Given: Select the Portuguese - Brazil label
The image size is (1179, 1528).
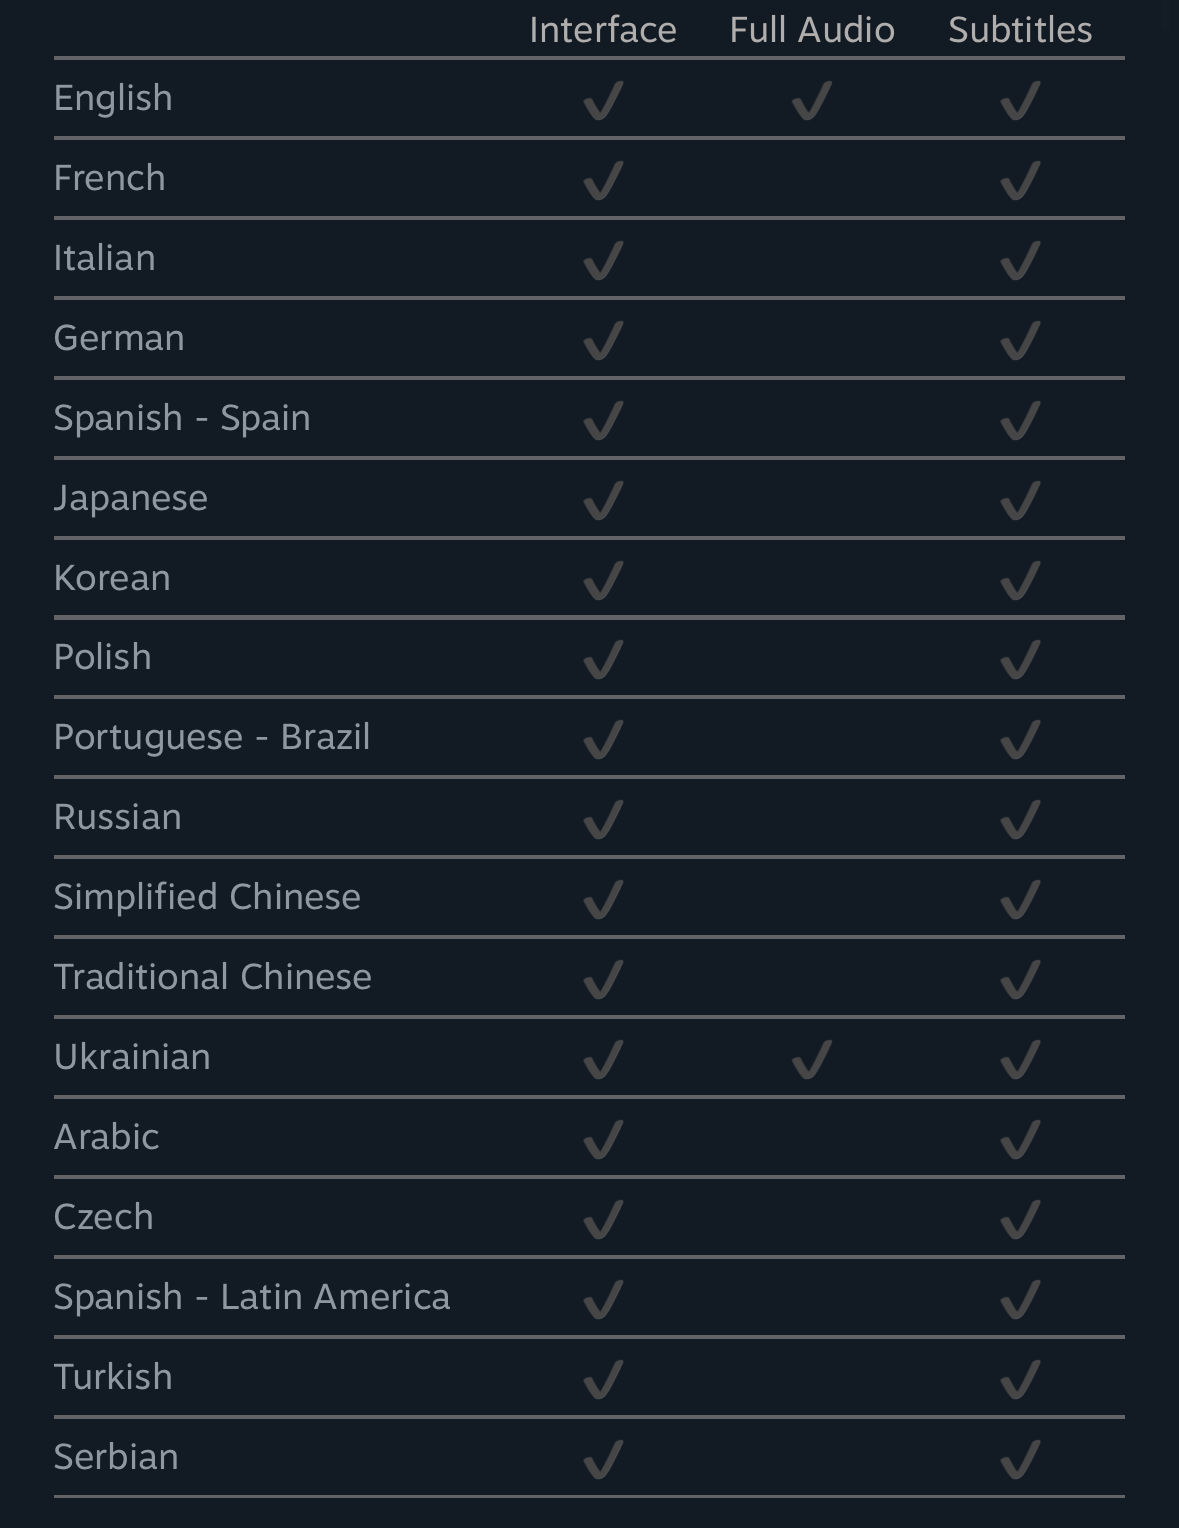Looking at the screenshot, I should 212,737.
